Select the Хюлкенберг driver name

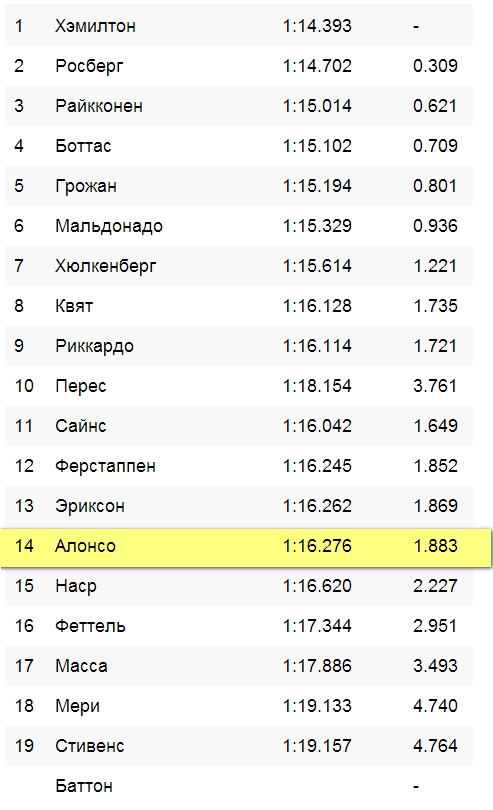pos(105,266)
